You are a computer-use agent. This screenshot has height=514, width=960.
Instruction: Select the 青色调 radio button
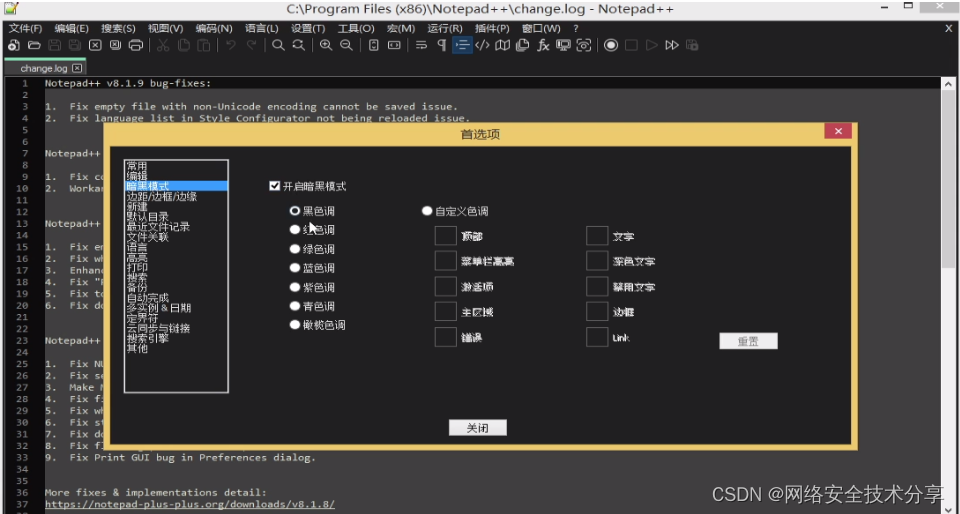[295, 307]
